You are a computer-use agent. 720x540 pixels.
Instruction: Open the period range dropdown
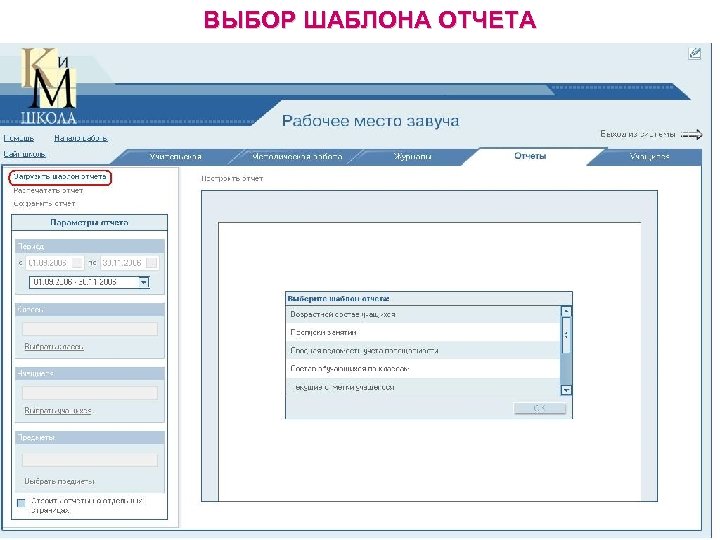144,282
